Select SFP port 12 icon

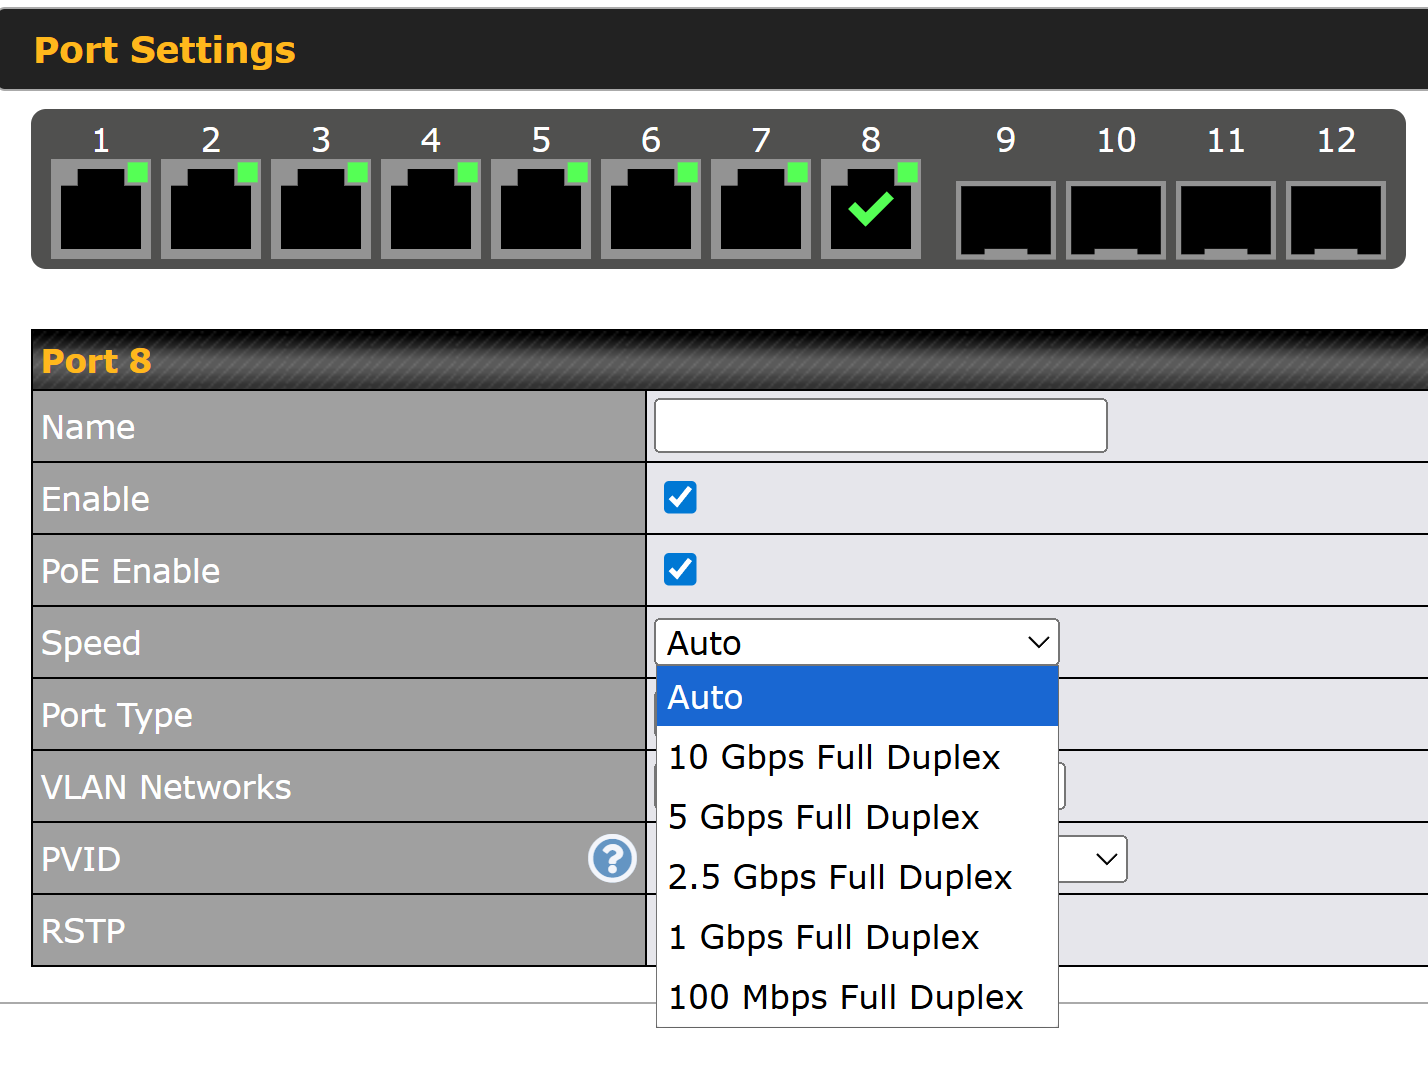1336,220
